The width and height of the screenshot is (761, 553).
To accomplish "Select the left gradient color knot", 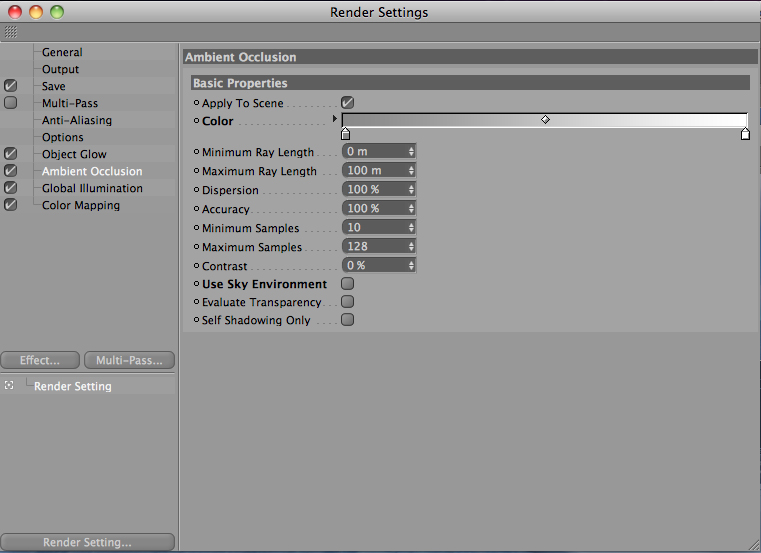I will pos(346,134).
